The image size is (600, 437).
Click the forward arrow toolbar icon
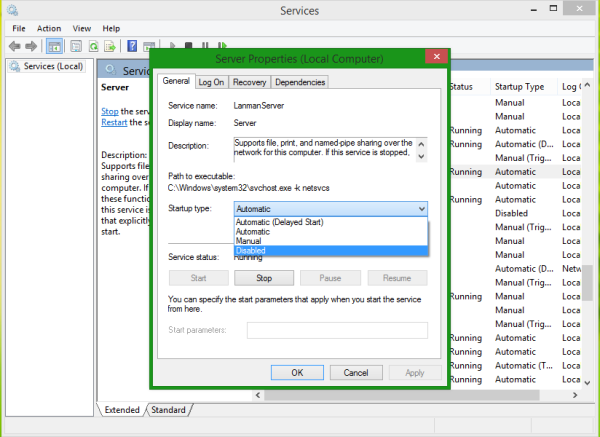pos(31,46)
